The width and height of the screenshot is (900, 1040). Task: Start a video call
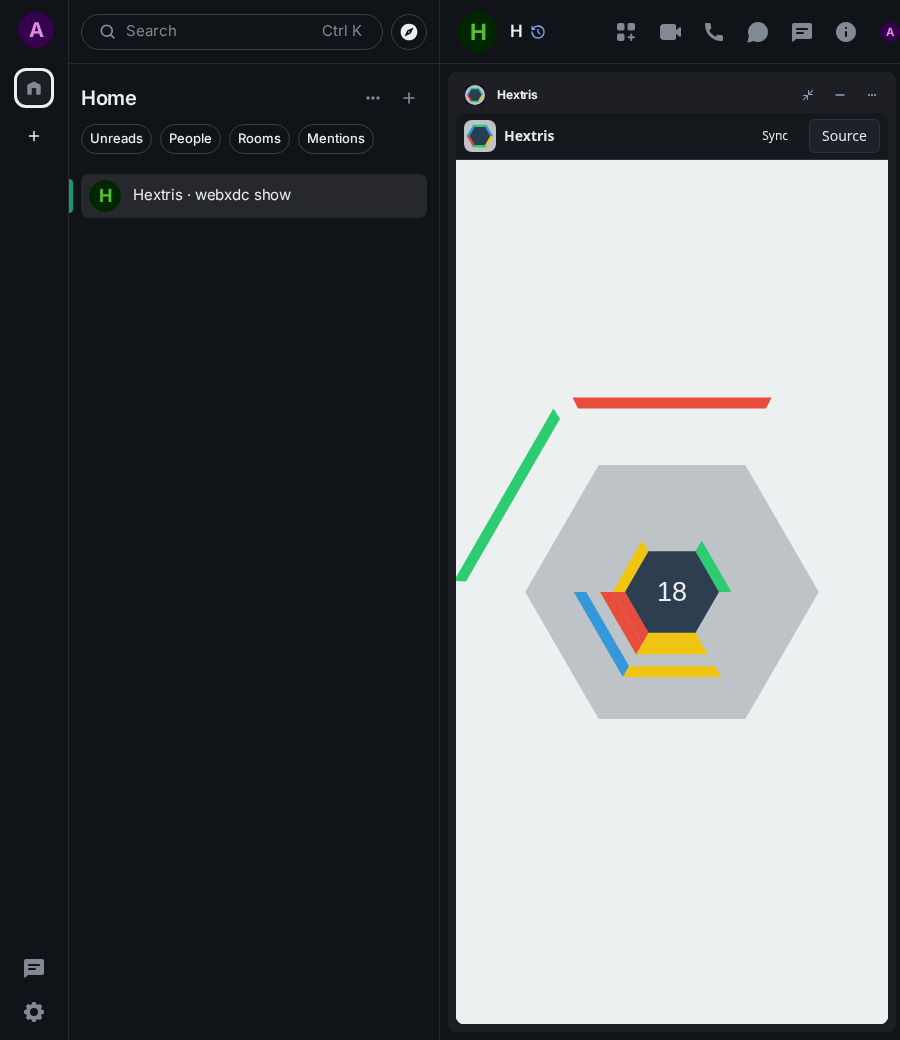[x=671, y=32]
